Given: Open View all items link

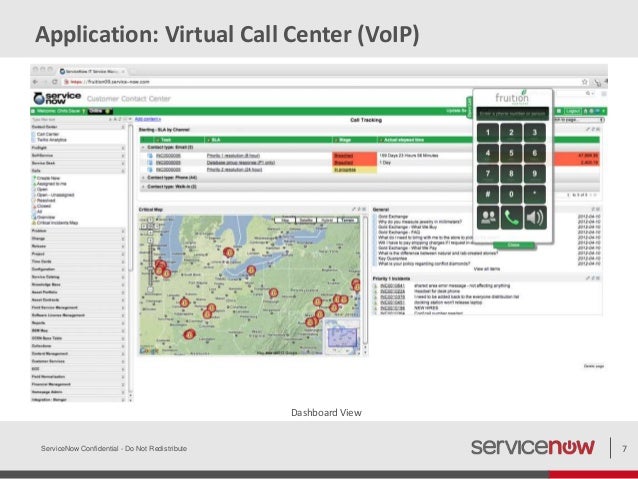Looking at the screenshot, I should 487,269.
